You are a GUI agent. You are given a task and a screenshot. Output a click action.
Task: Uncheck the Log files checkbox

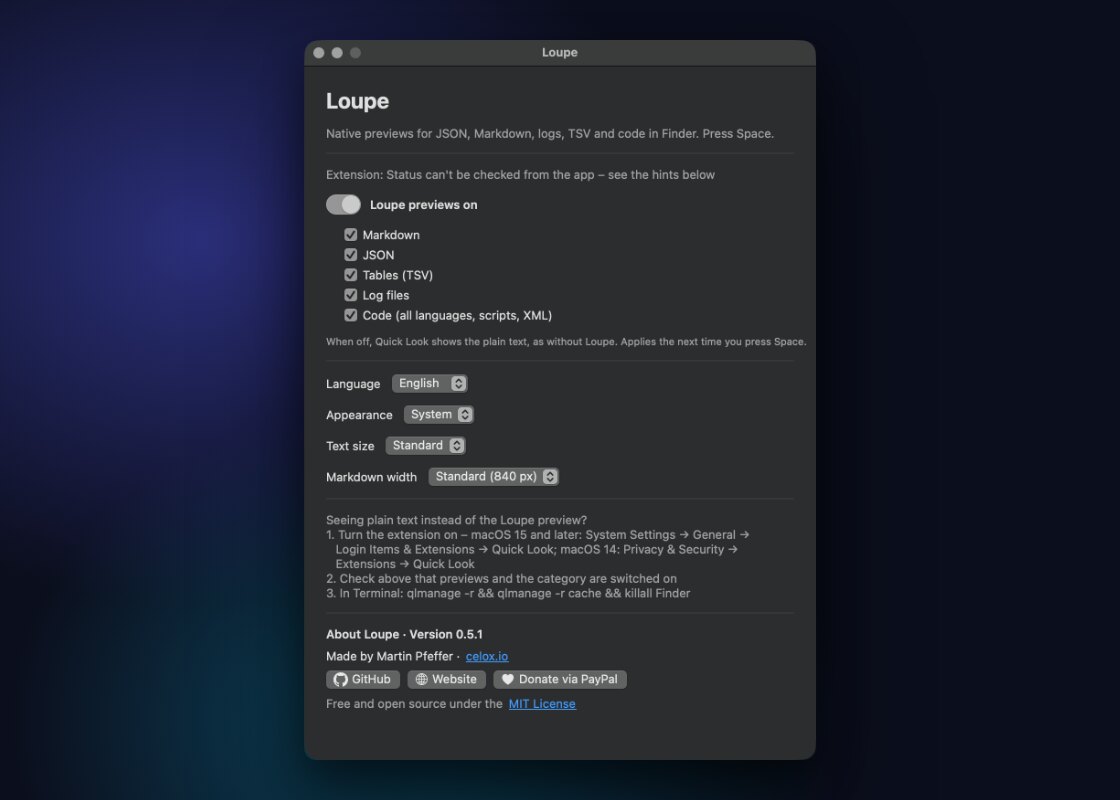(x=351, y=295)
